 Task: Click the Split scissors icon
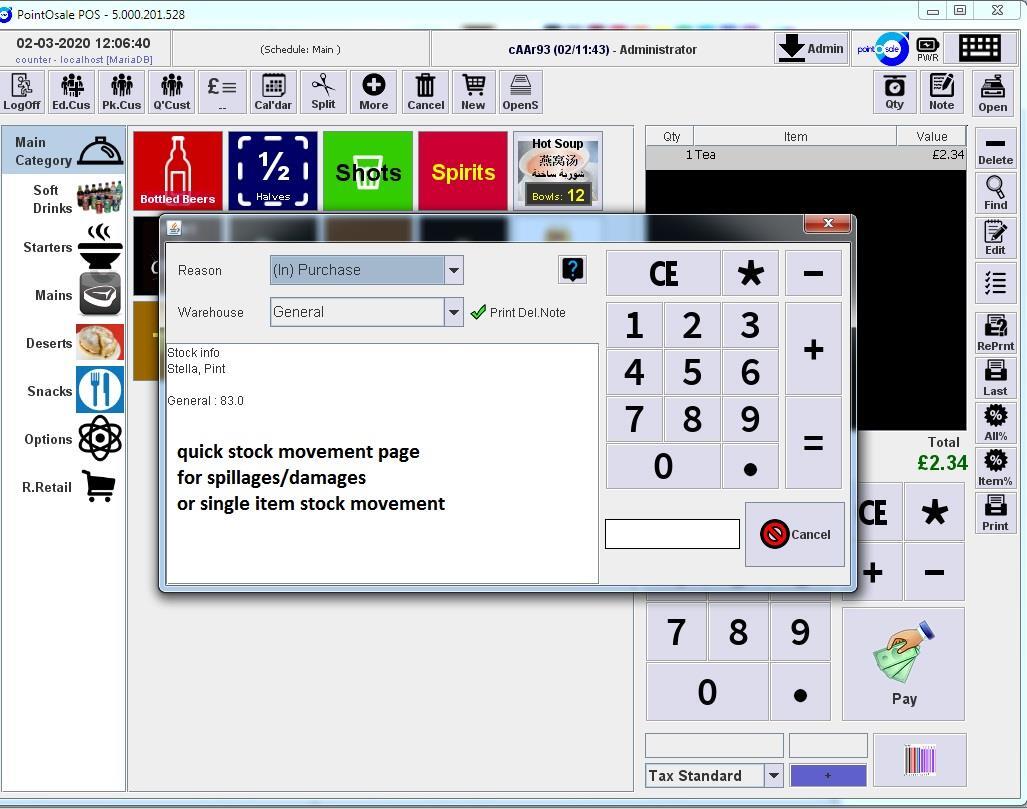click(324, 92)
